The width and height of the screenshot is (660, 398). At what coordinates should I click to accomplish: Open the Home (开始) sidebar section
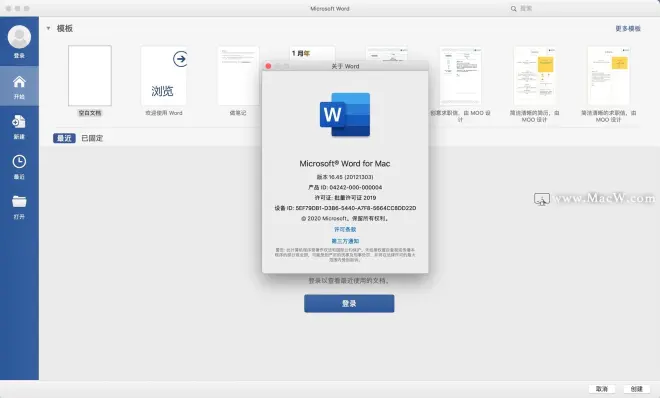pos(19,86)
